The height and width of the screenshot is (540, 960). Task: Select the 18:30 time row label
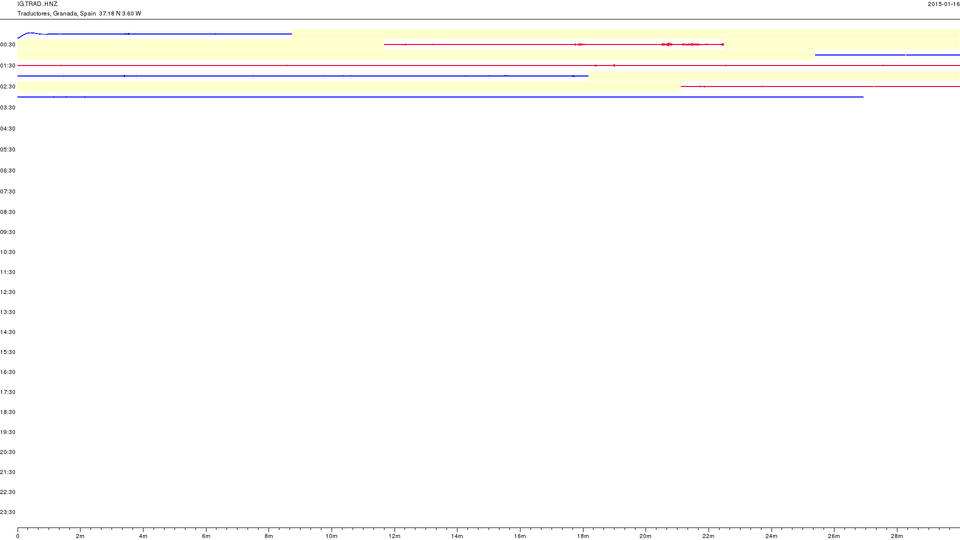pyautogui.click(x=7, y=412)
